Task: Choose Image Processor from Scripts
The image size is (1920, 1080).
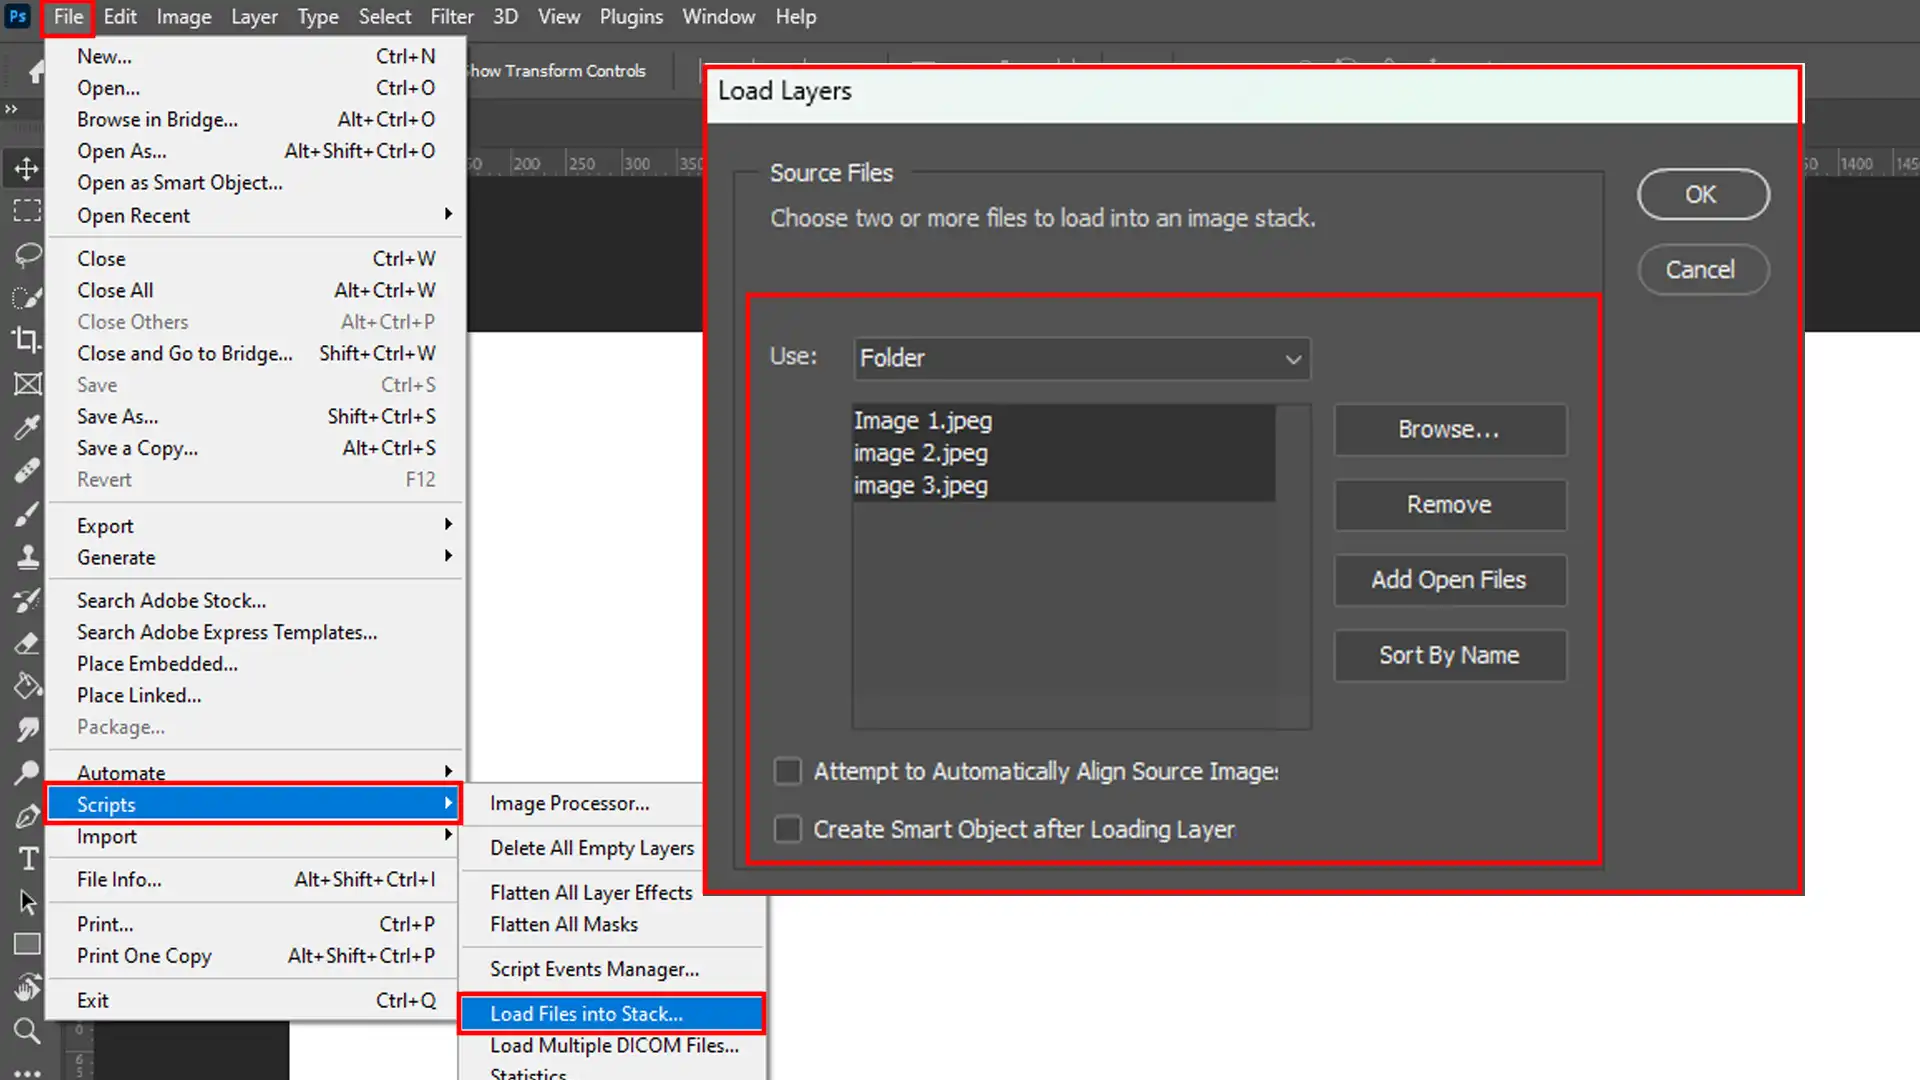Action: tap(570, 803)
